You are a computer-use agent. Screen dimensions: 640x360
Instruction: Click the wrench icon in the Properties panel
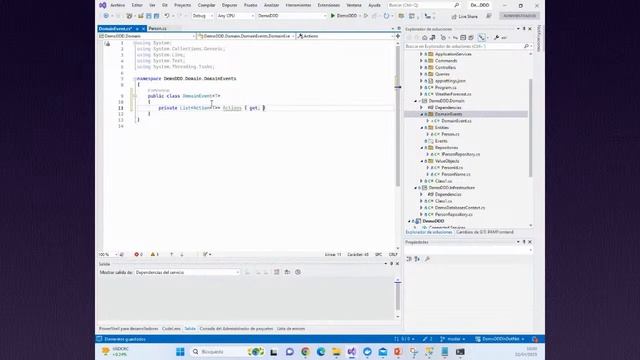pyautogui.click(x=427, y=259)
